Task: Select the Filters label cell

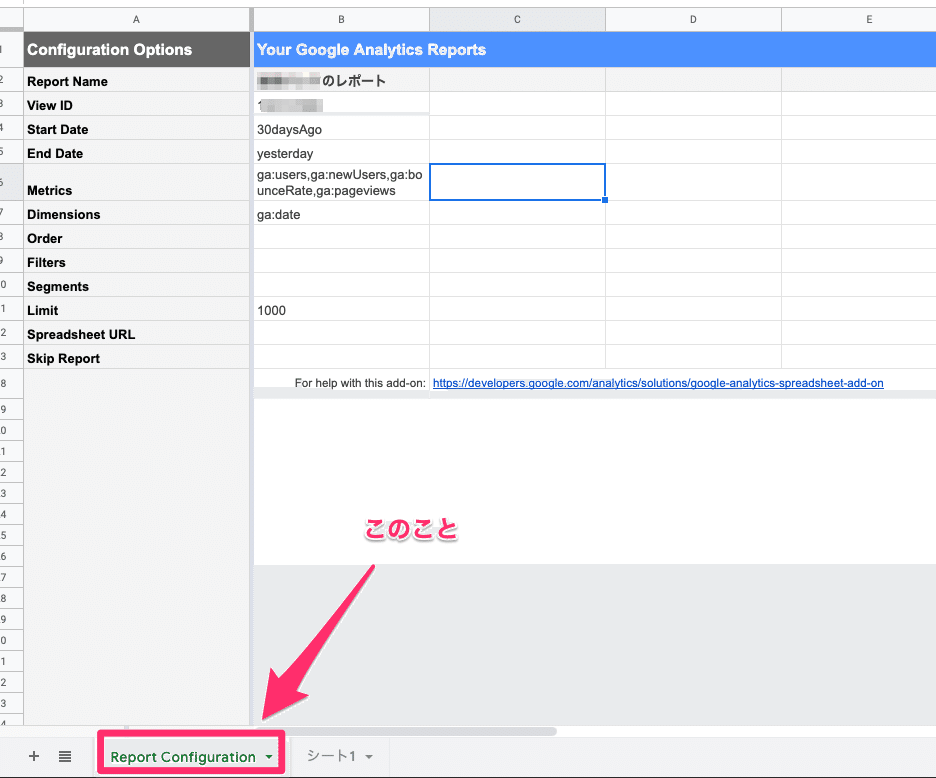Action: (137, 261)
